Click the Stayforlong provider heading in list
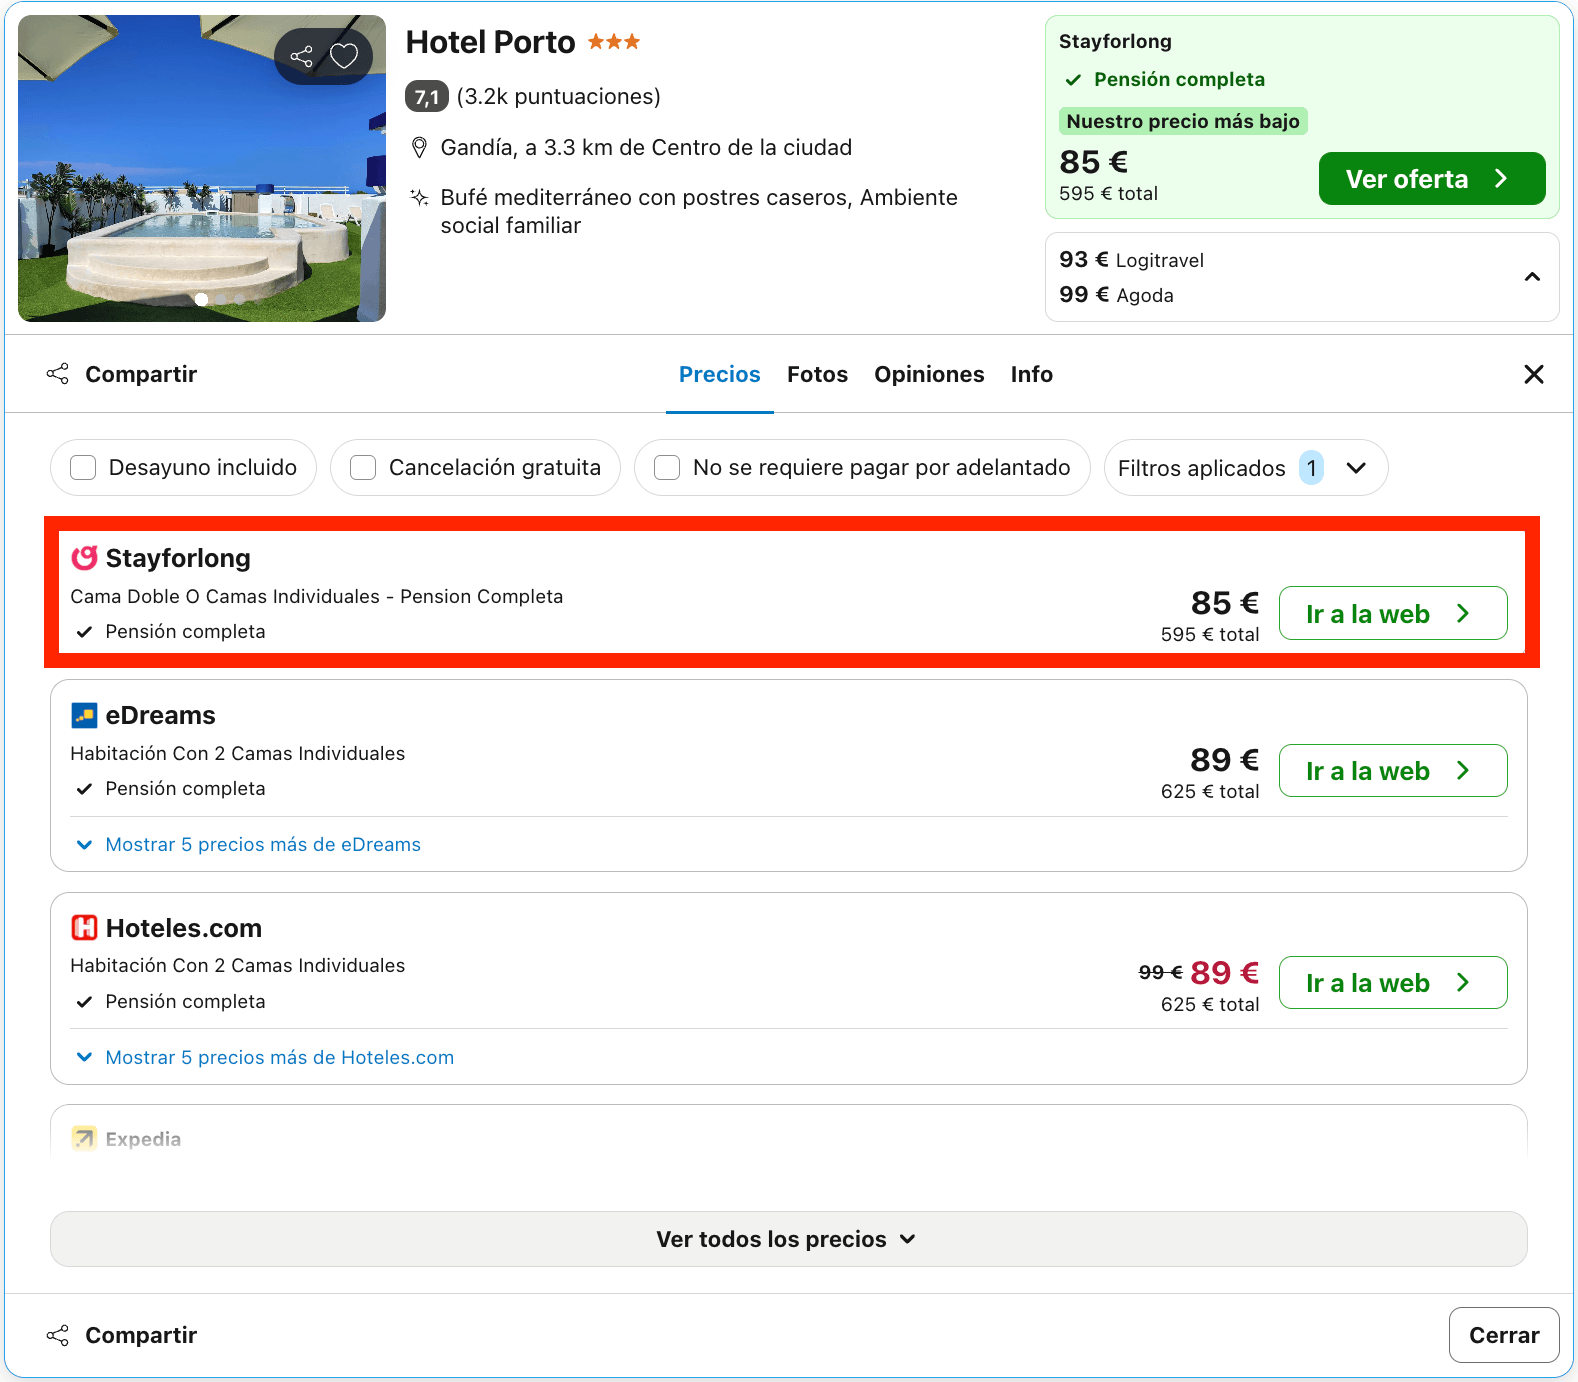 point(178,558)
